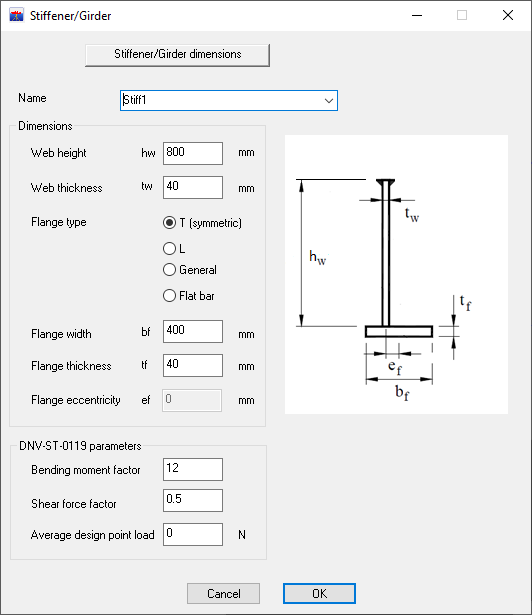Click the Dimensions group label
532x615 pixels.
click(x=45, y=126)
